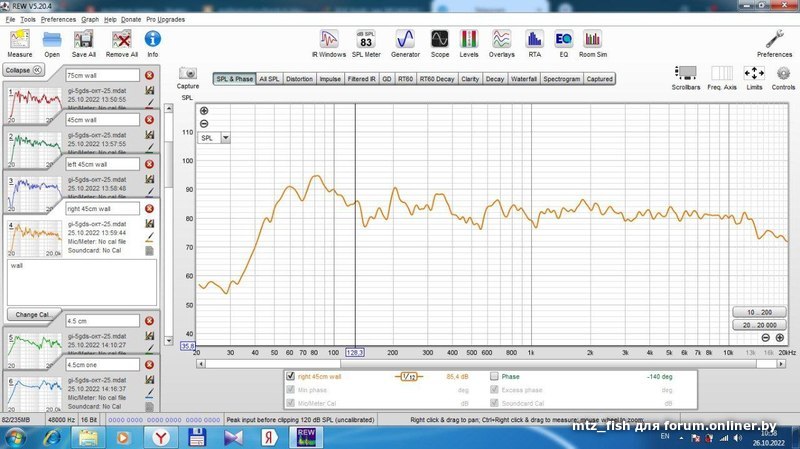Open the Overlays window
Viewport: 800px width, 449px height.
tap(501, 39)
